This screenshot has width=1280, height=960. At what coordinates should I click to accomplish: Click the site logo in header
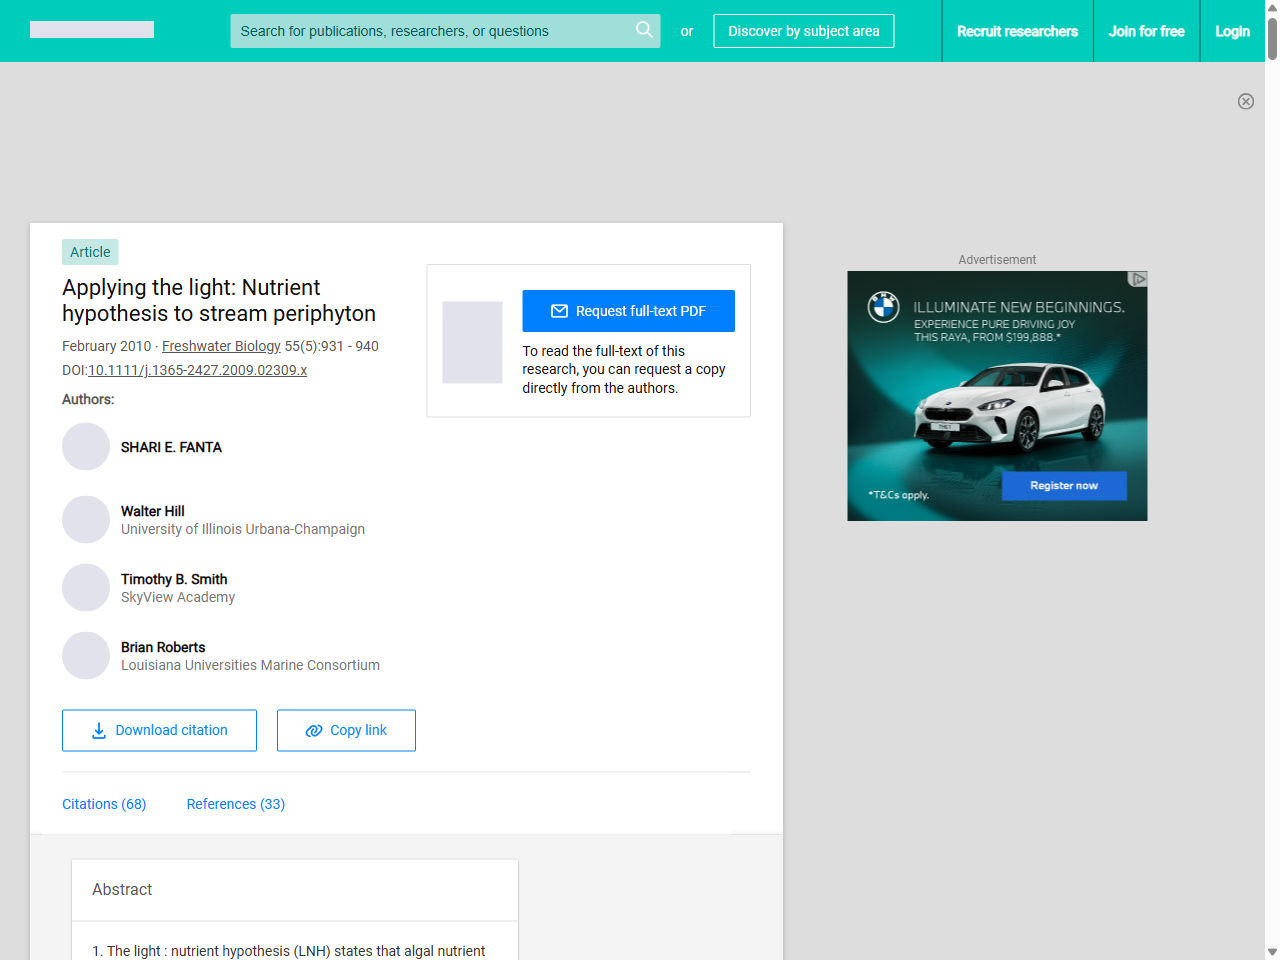(x=92, y=30)
